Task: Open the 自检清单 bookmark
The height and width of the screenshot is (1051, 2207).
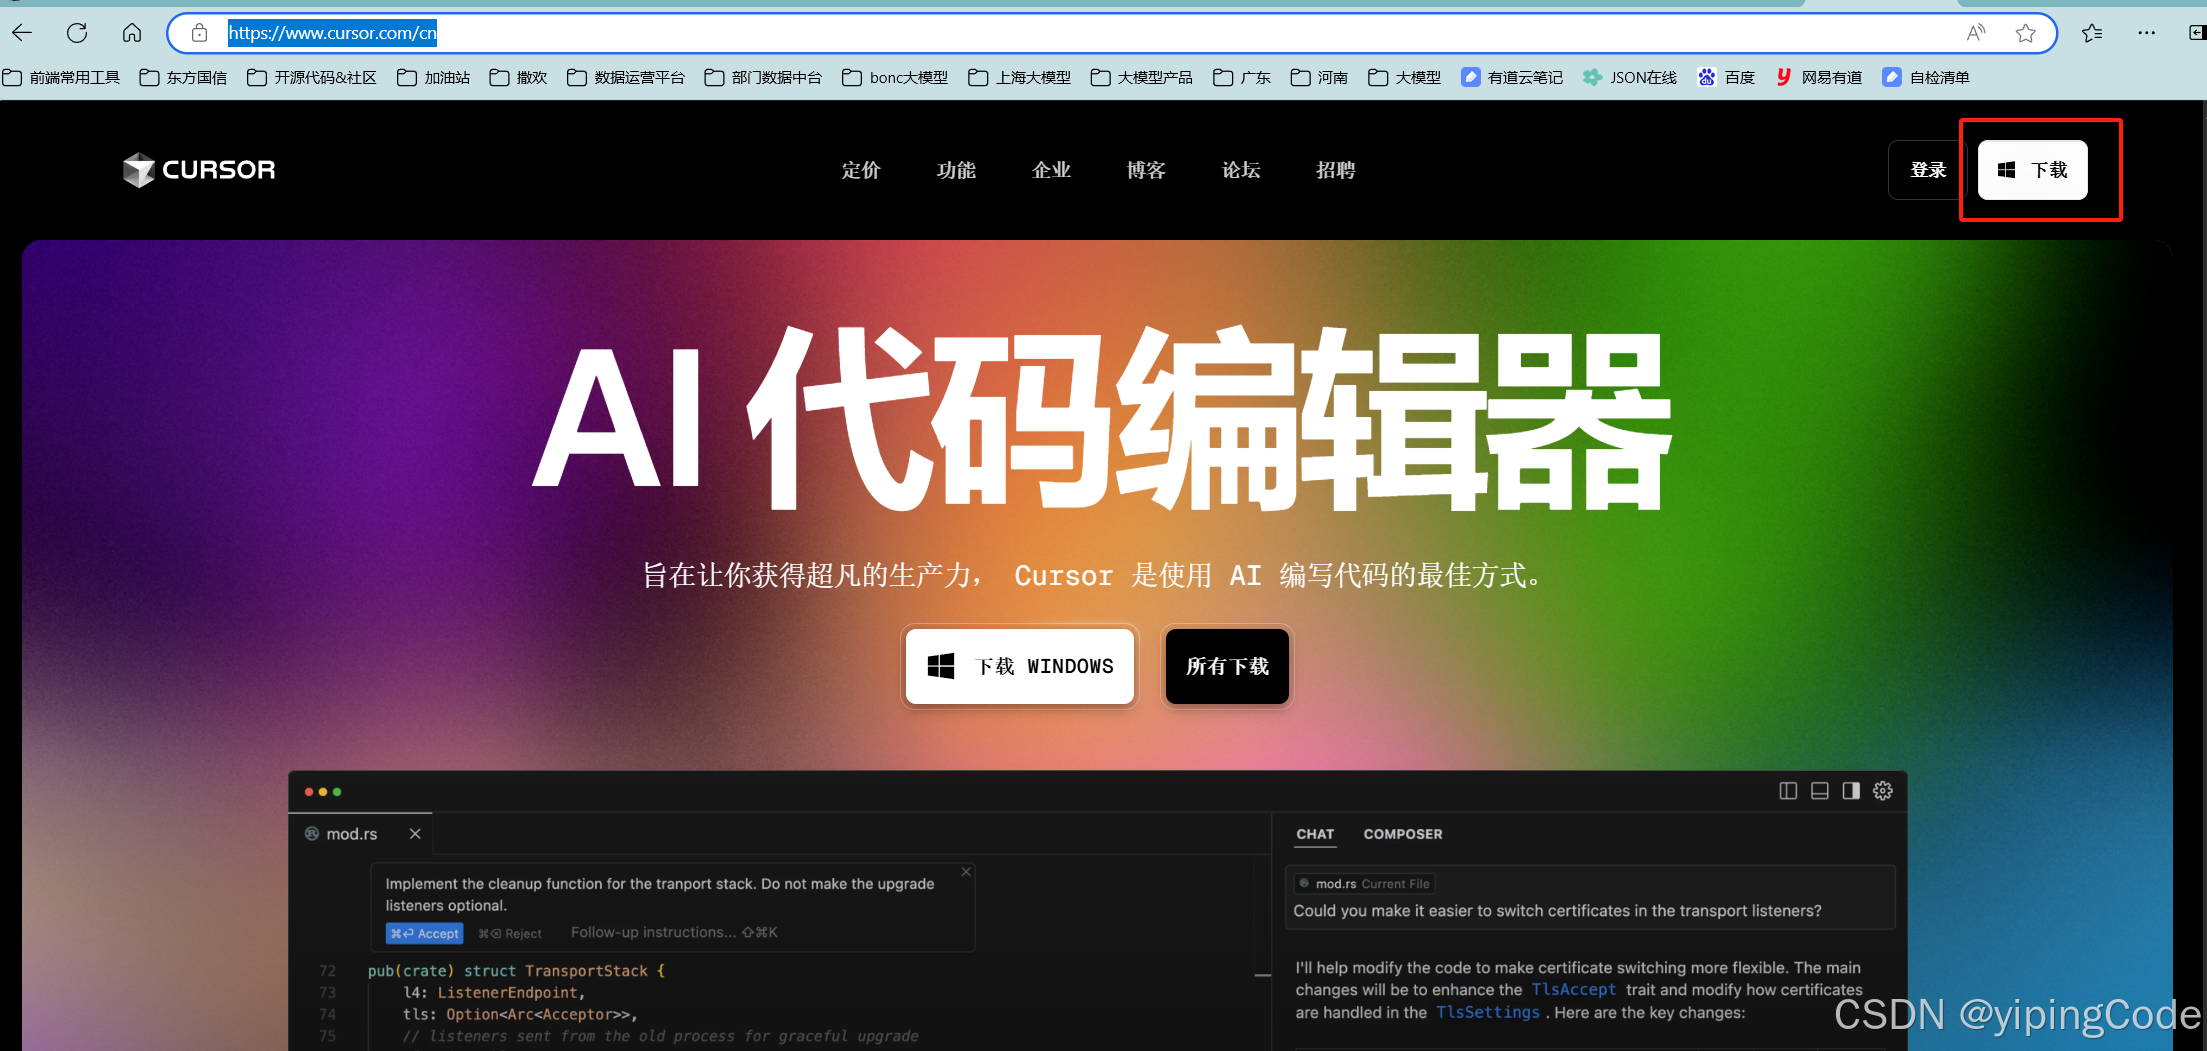Action: point(1926,77)
